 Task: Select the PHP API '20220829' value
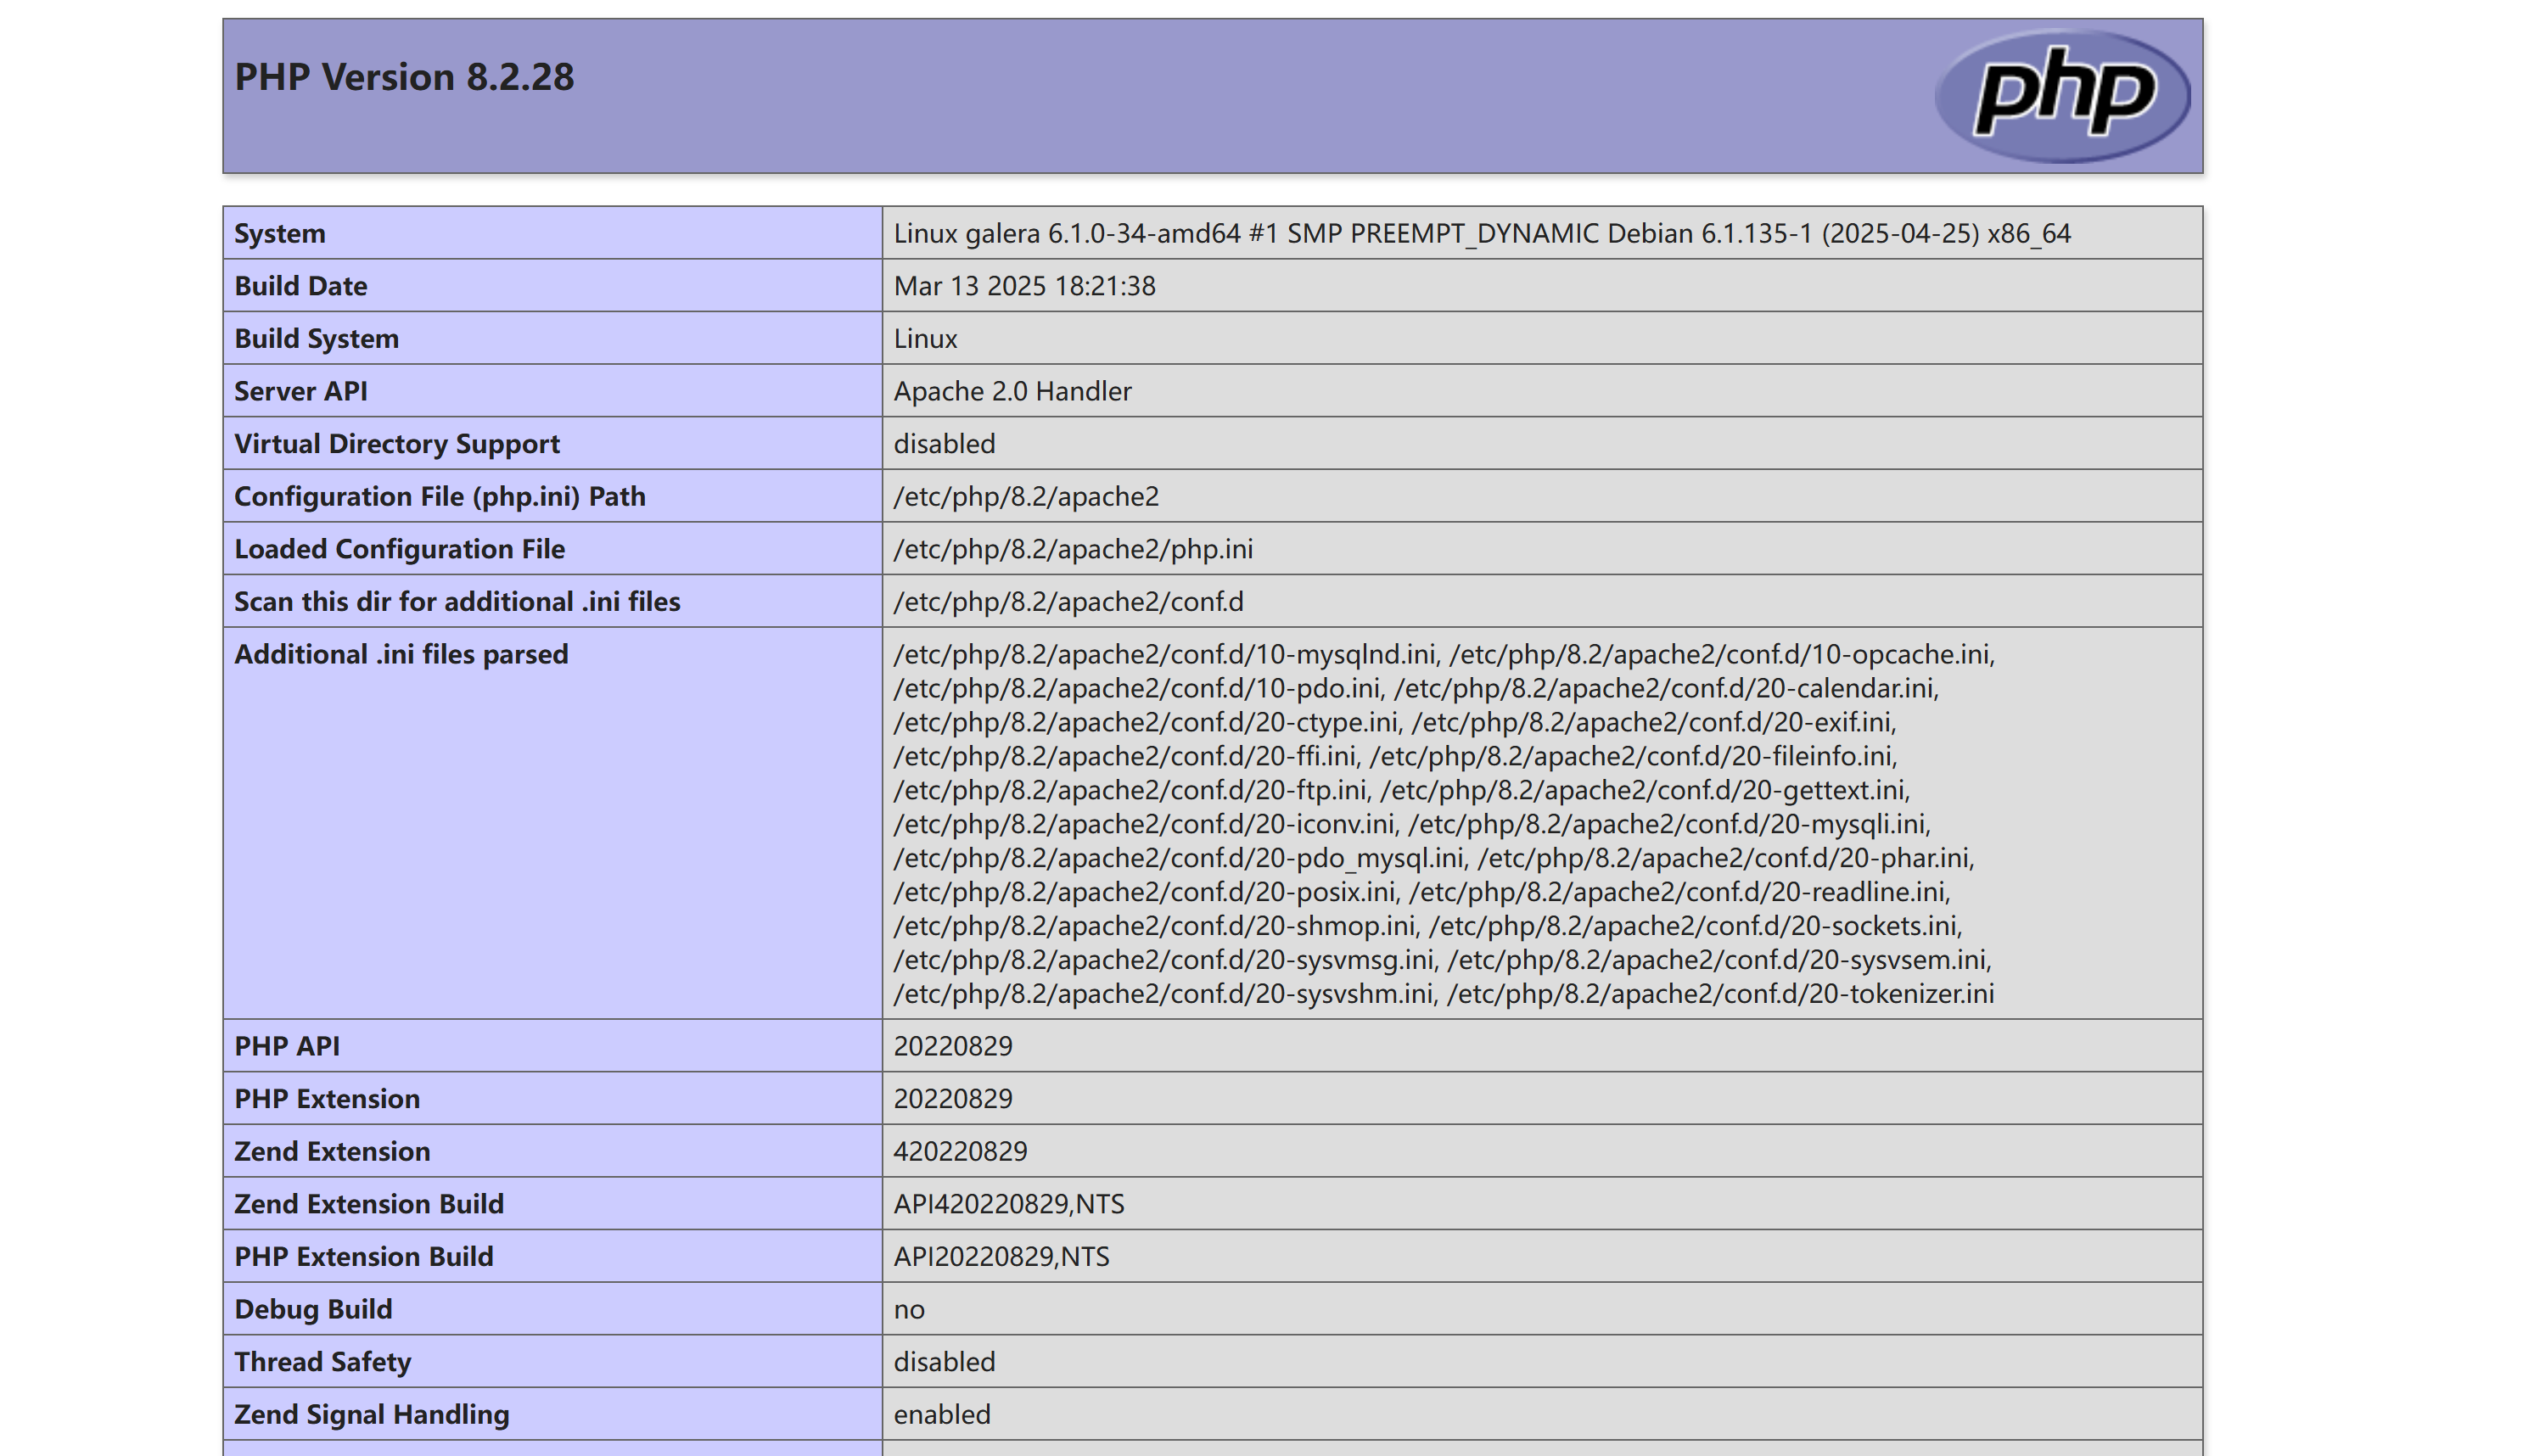pos(953,1046)
